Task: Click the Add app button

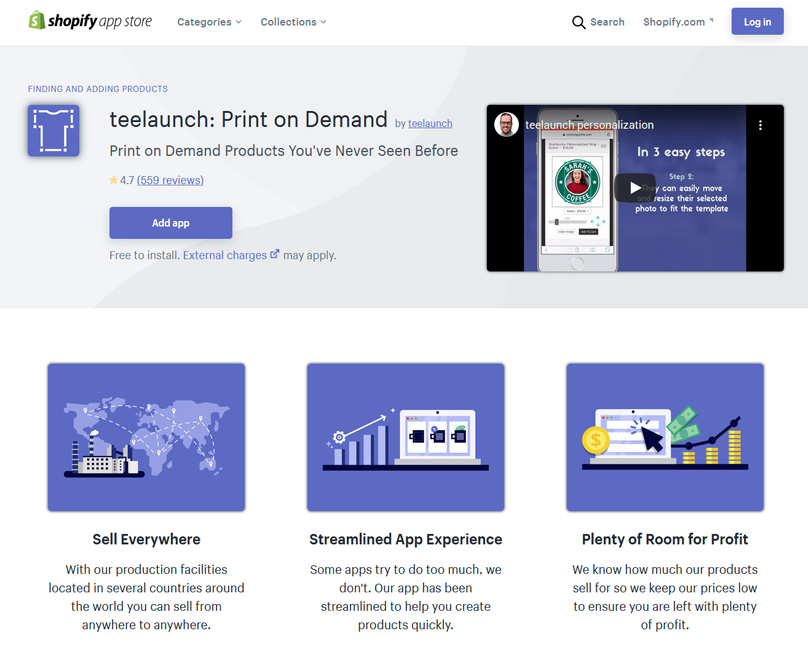Action: click(x=171, y=223)
